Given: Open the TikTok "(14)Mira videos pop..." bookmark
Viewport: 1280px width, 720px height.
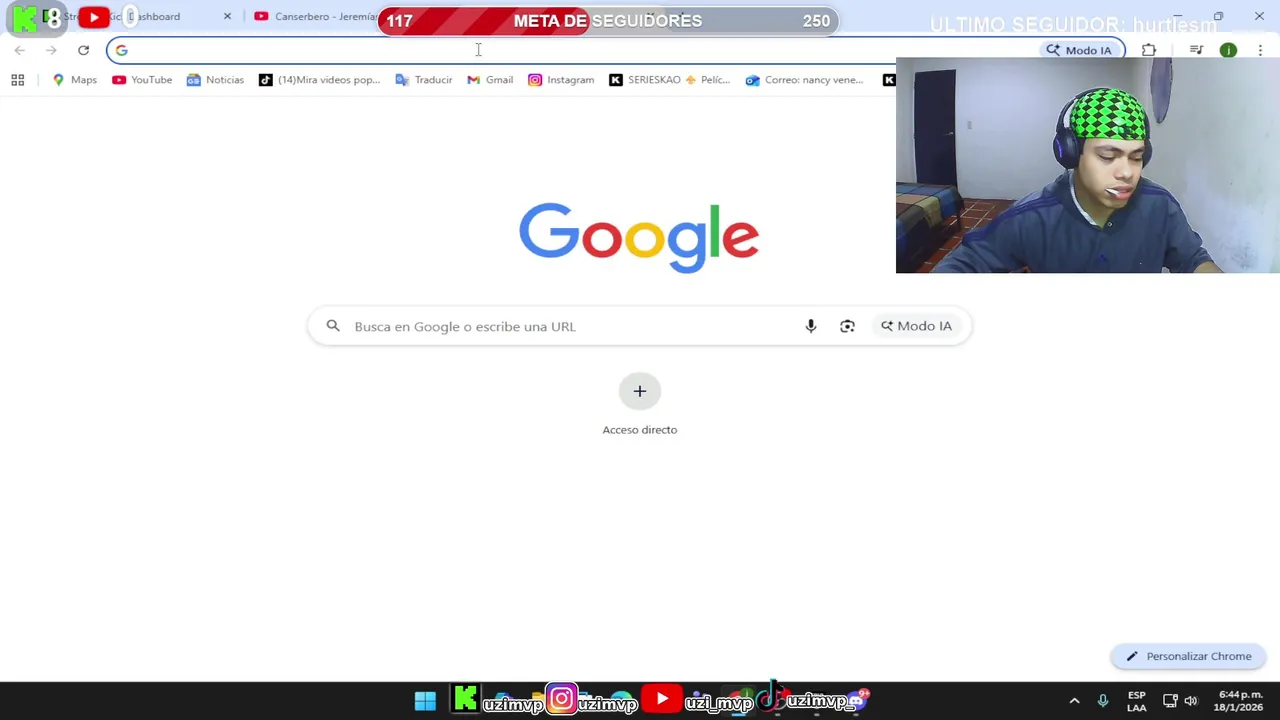Looking at the screenshot, I should point(319,80).
